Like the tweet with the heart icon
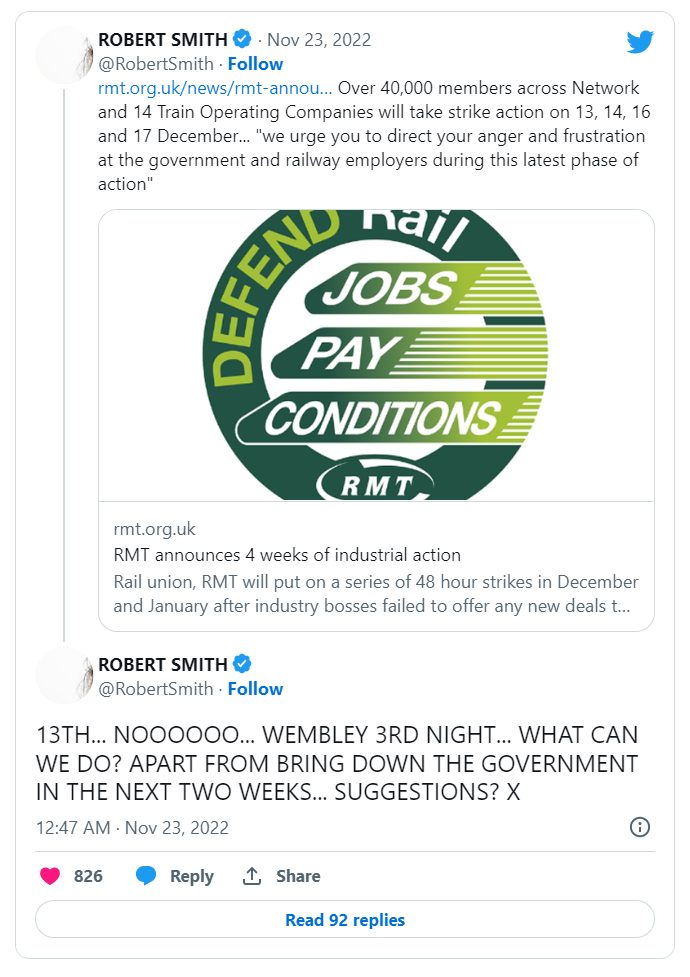Screen dimensions: 690x977 (x=50, y=876)
